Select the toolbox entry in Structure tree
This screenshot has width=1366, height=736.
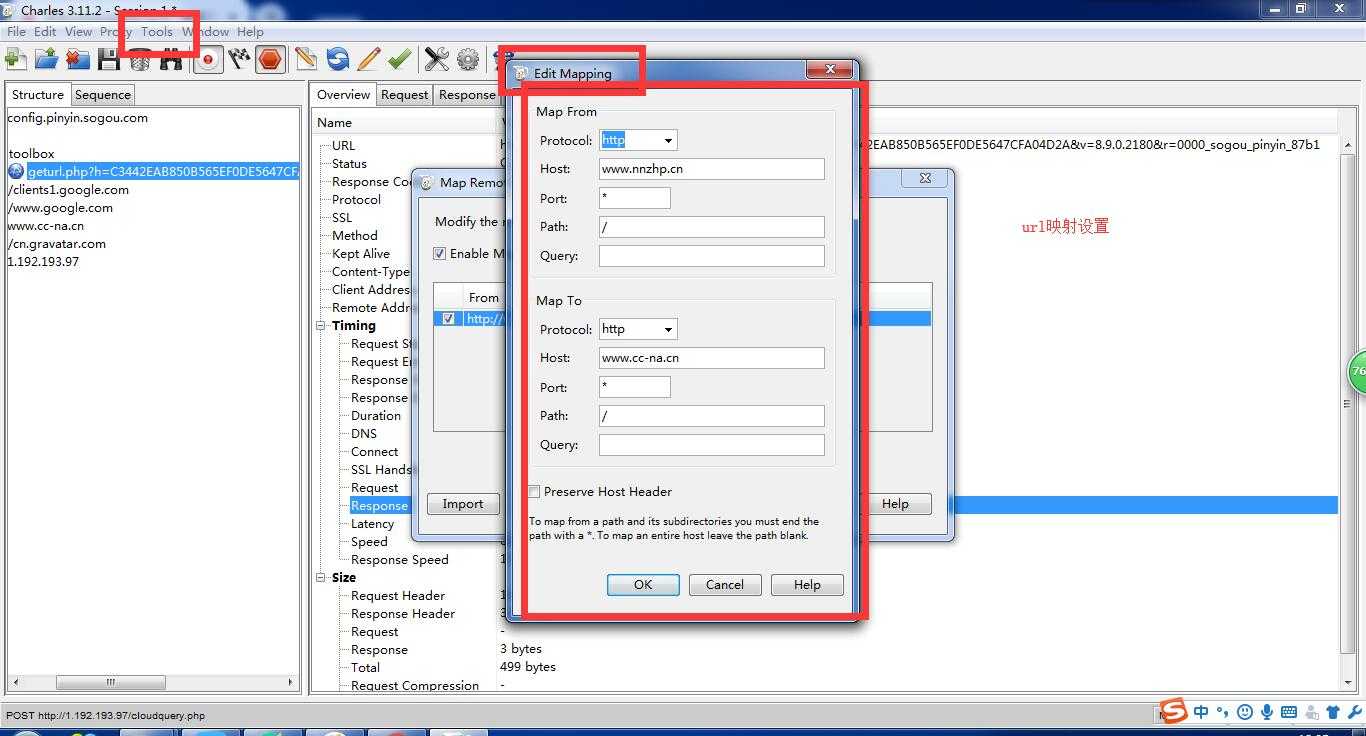[x=32, y=154]
